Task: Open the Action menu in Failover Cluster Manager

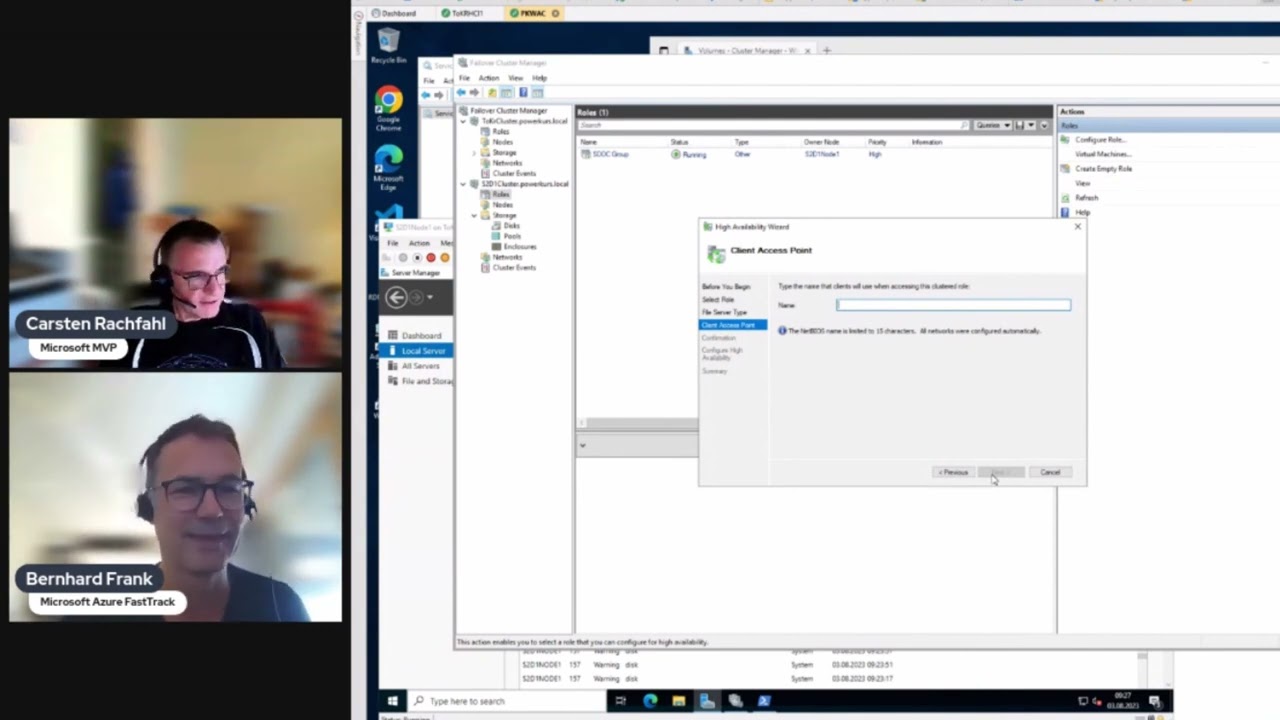Action: click(488, 78)
